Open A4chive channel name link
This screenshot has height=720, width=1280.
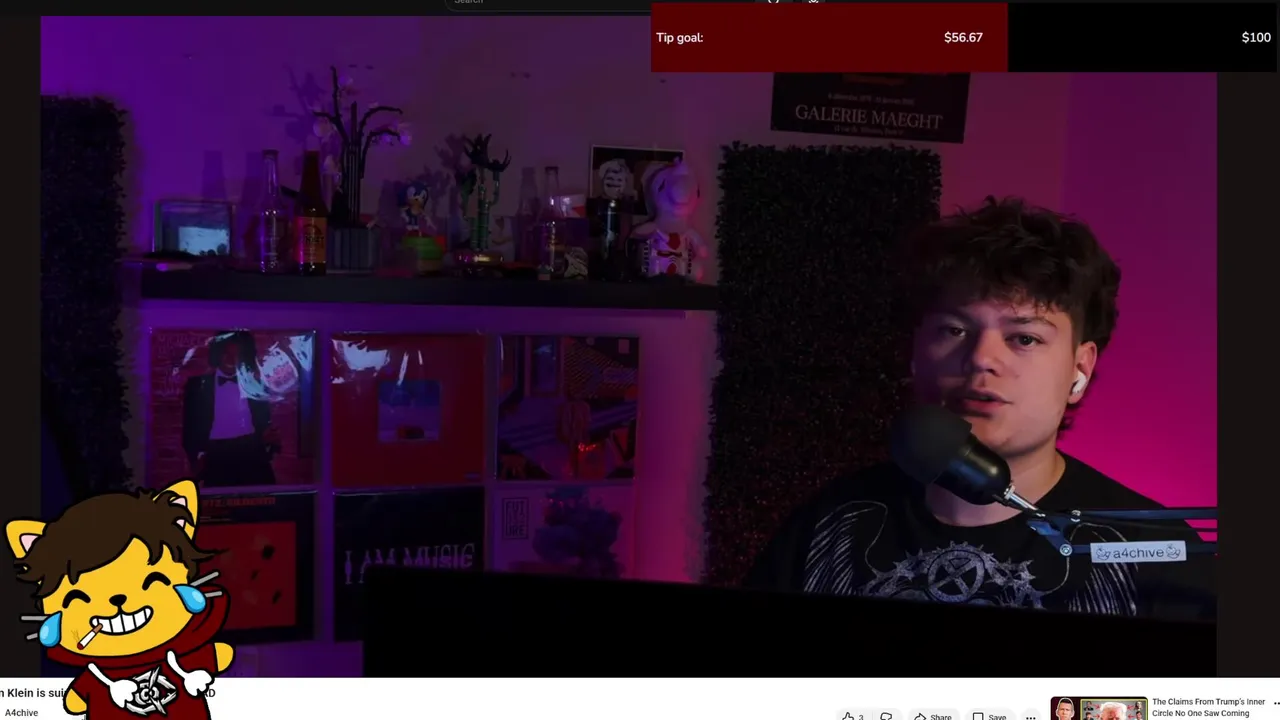pyautogui.click(x=21, y=713)
